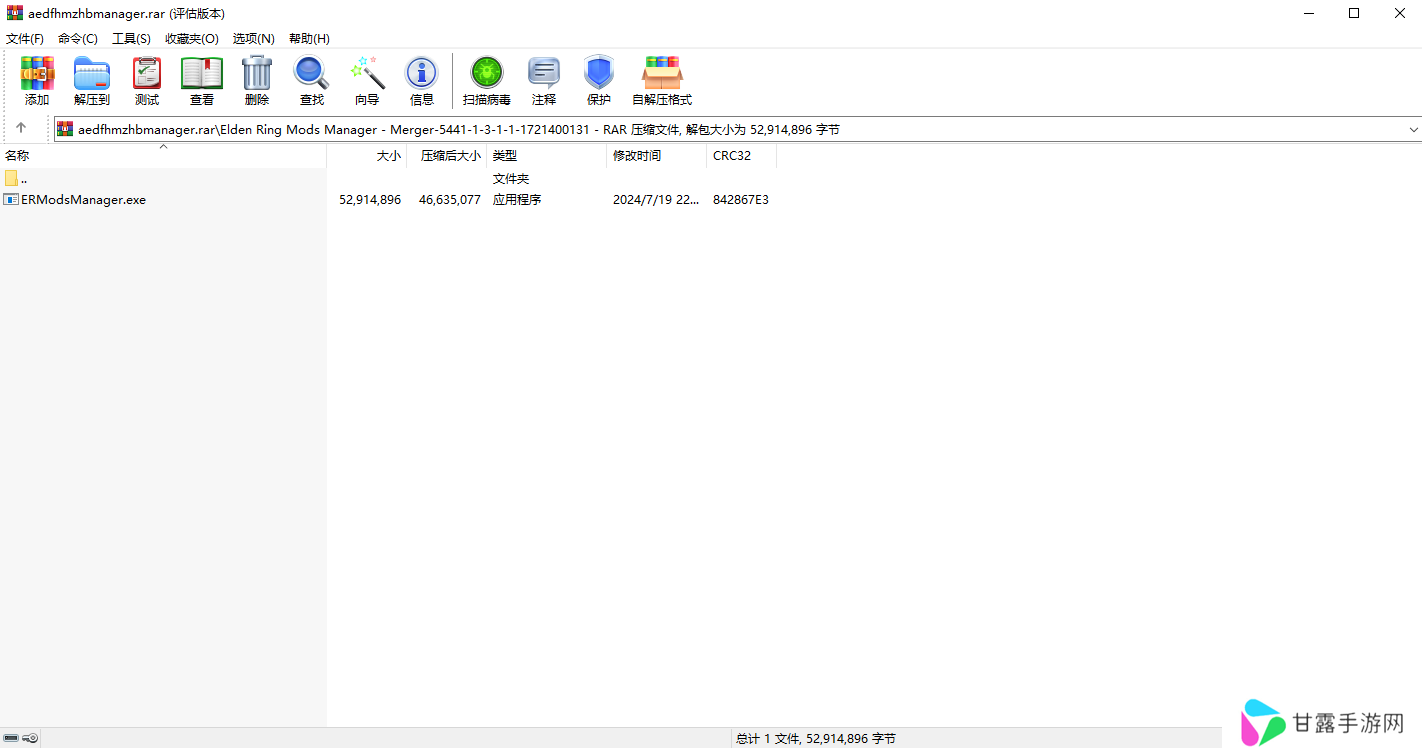Click the 查看 (View) book icon
The width and height of the screenshot is (1422, 748).
[x=202, y=73]
